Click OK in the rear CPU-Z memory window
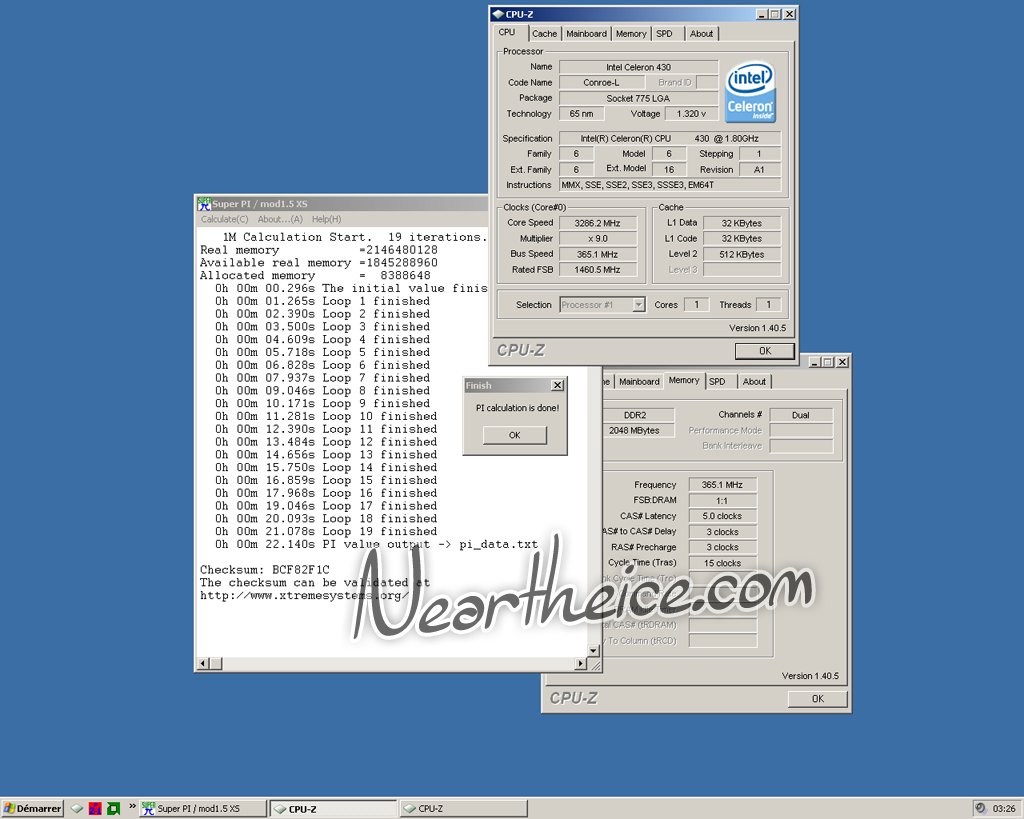Viewport: 1024px width, 819px height. pos(818,699)
